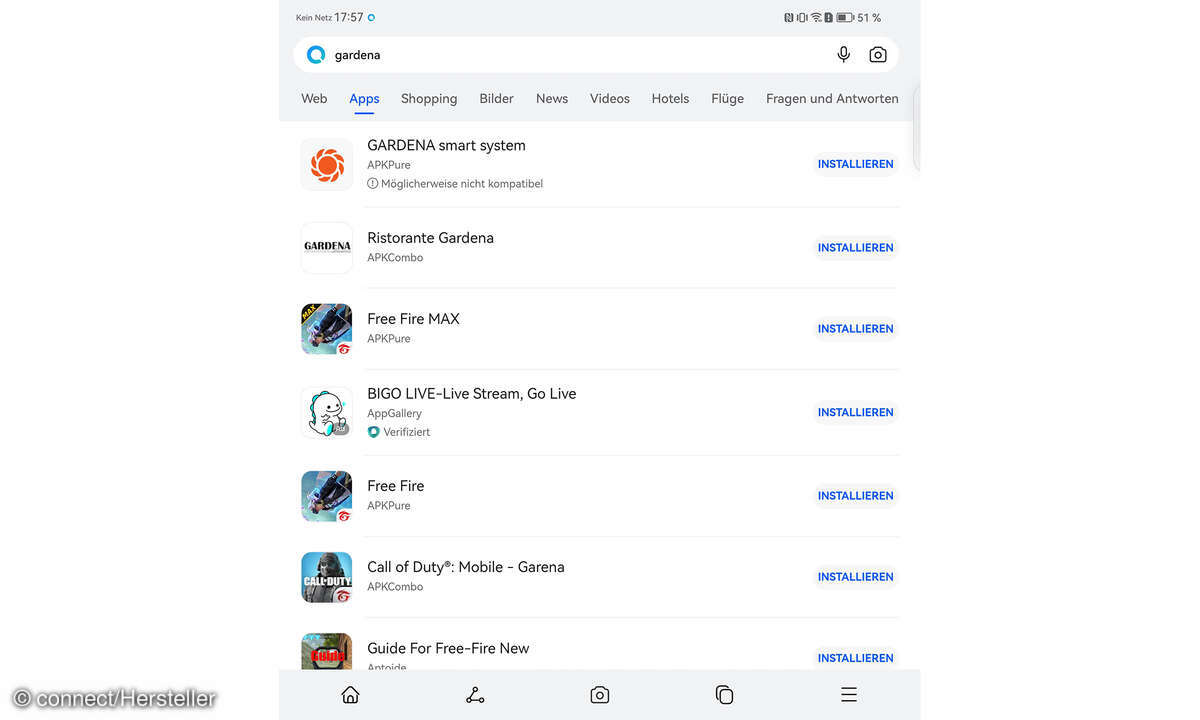This screenshot has height=720, width=1200.
Task: Tap GARDENA smart system app icon
Action: [327, 164]
